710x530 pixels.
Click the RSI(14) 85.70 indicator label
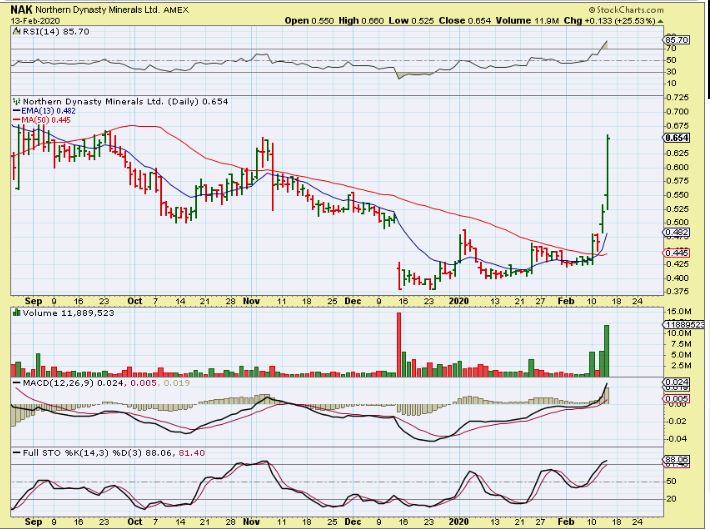[x=55, y=31]
